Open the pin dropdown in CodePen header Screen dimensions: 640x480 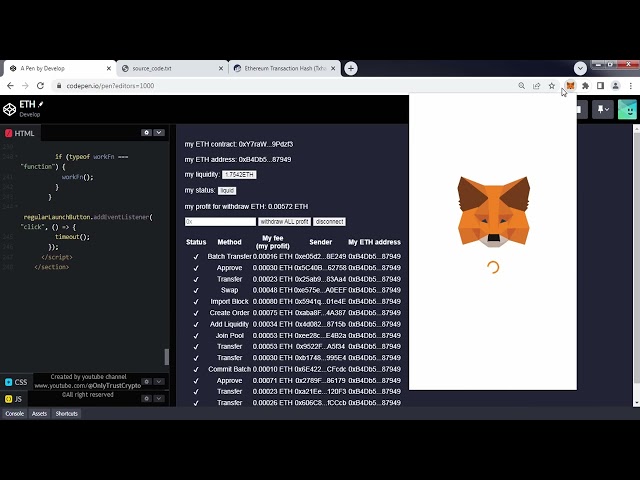click(603, 109)
